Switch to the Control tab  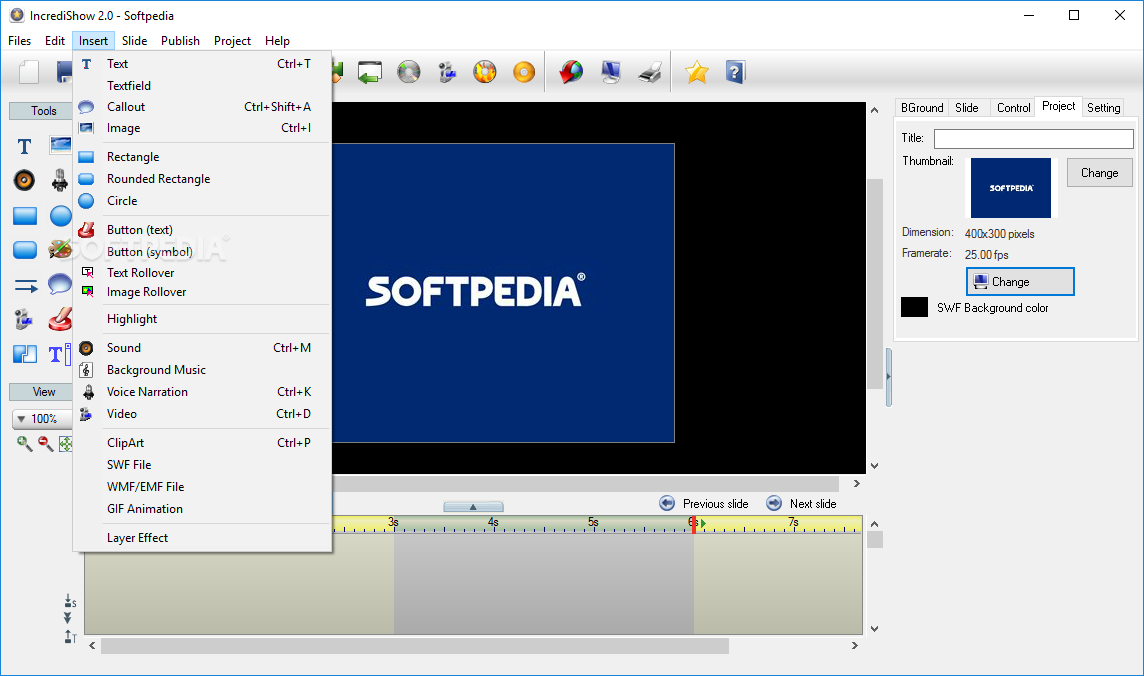tap(1013, 108)
